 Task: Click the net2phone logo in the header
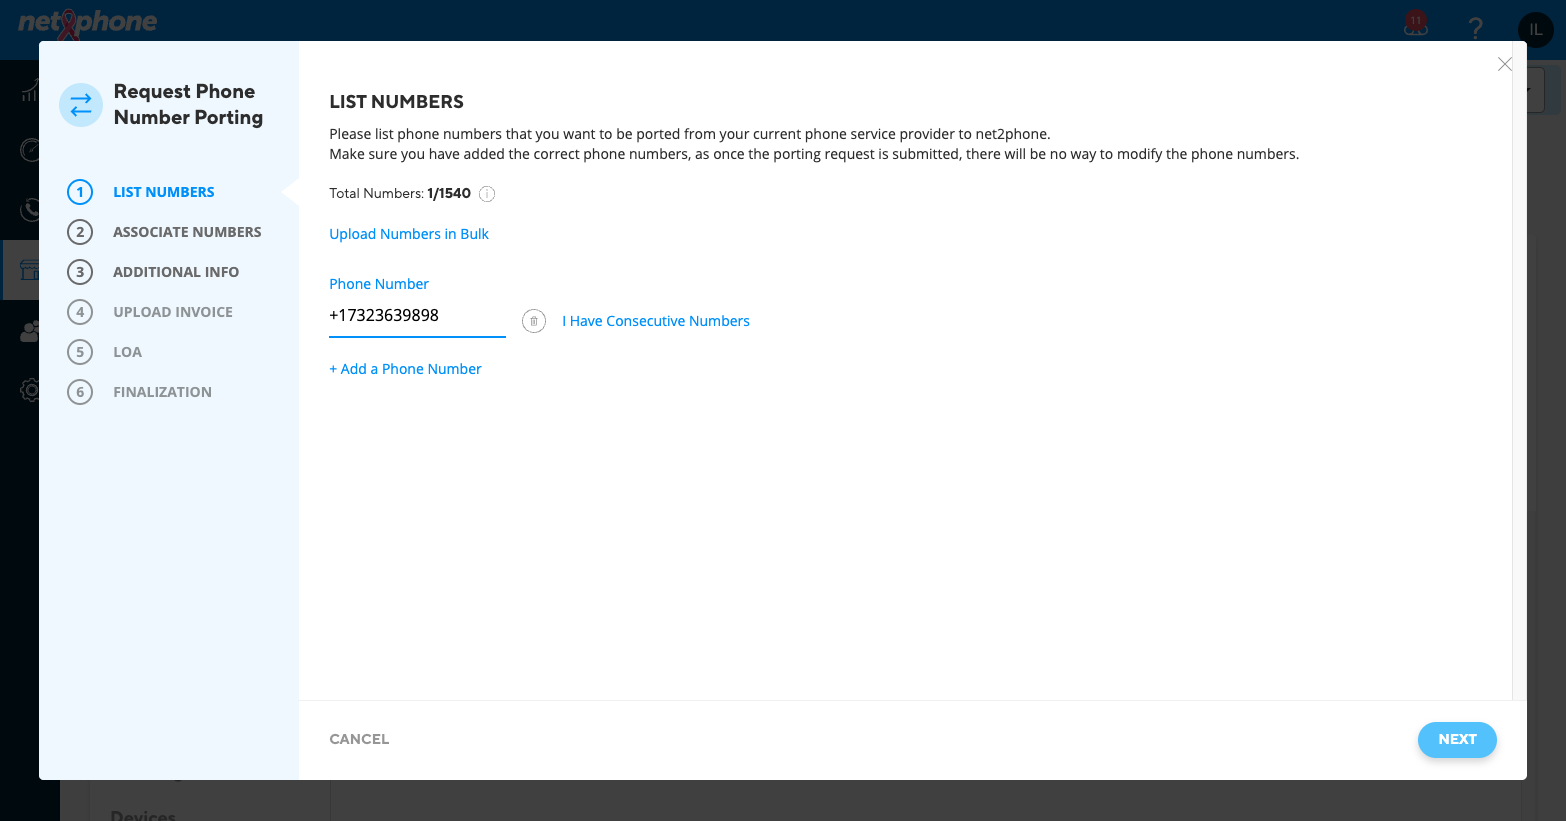pos(88,23)
